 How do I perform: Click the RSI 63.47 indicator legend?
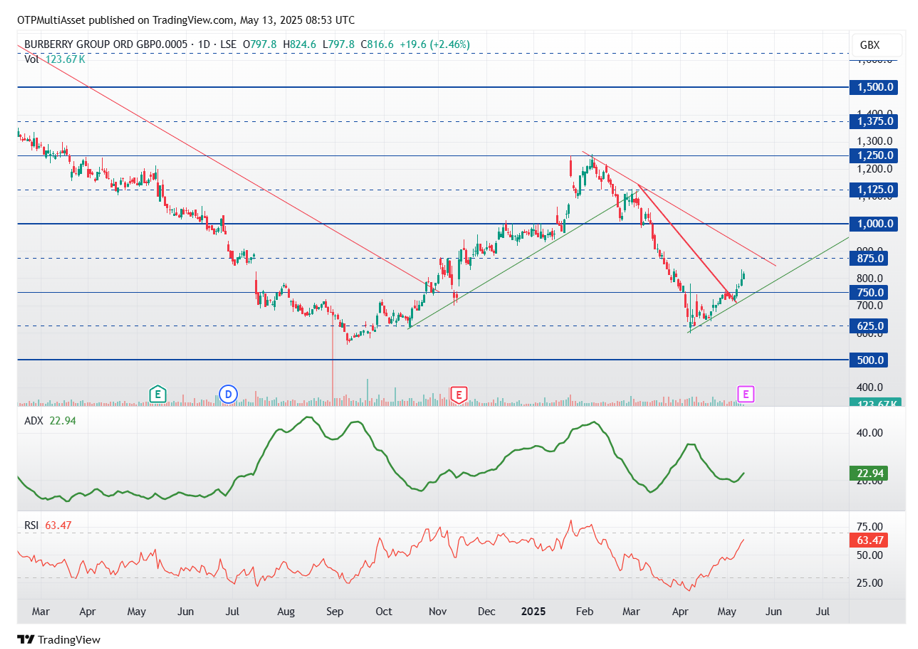point(48,526)
